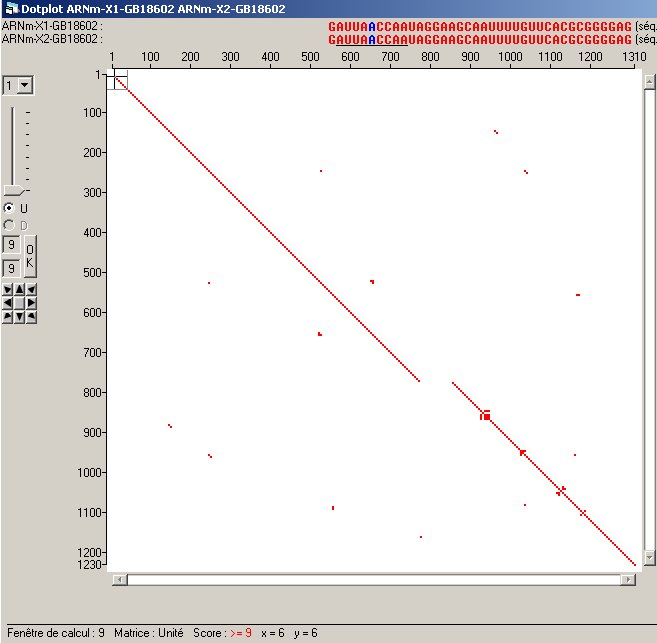Click the down arrow navigation button

pos(20,315)
